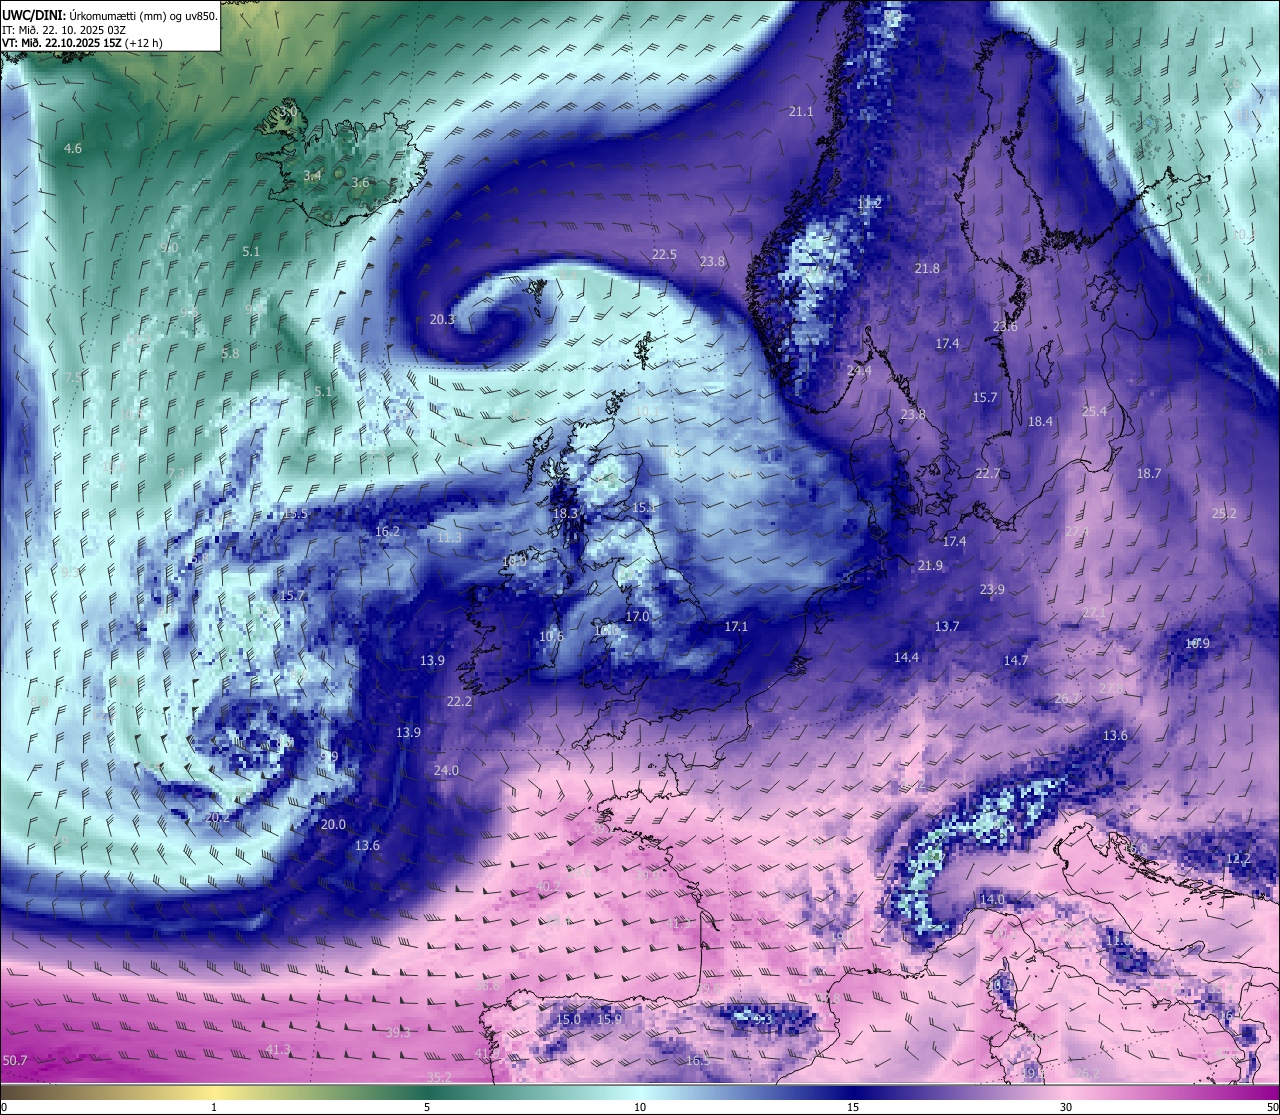Click the 22.7 value over southern Sweden
The width and height of the screenshot is (1280, 1115).
[988, 473]
